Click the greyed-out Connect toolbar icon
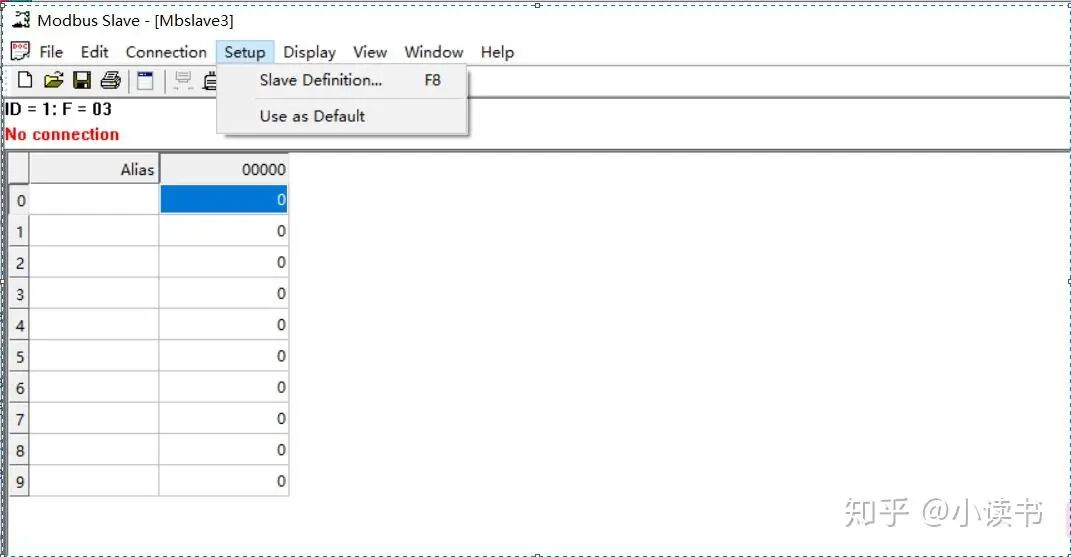 tap(182, 80)
